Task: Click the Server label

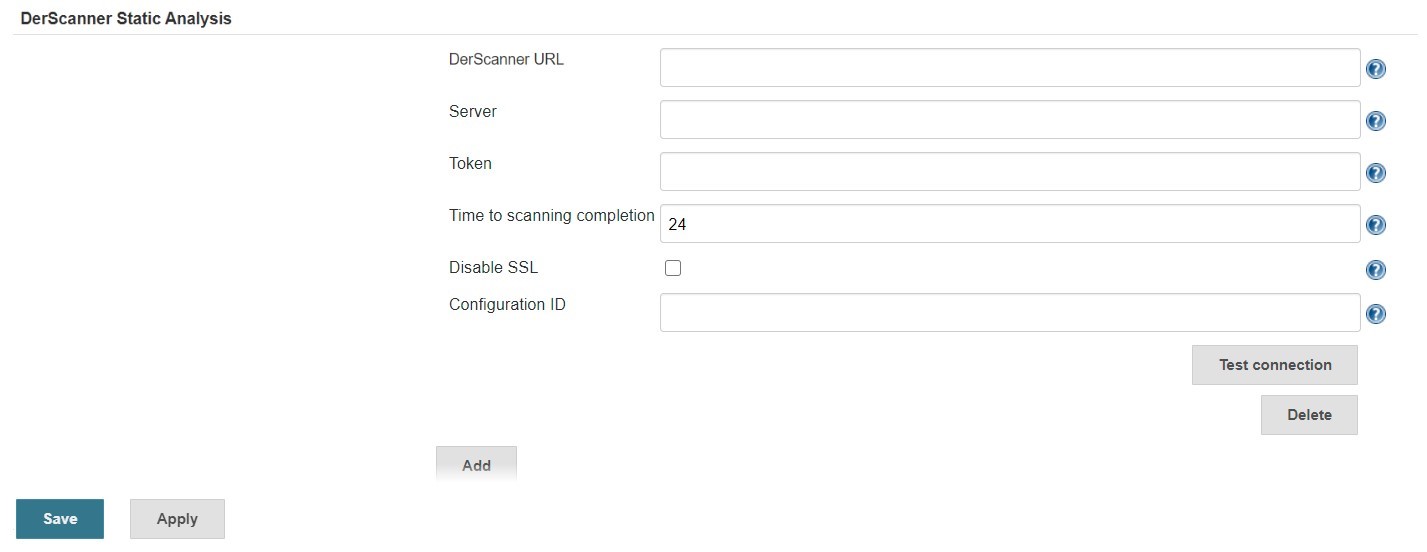Action: click(x=473, y=111)
